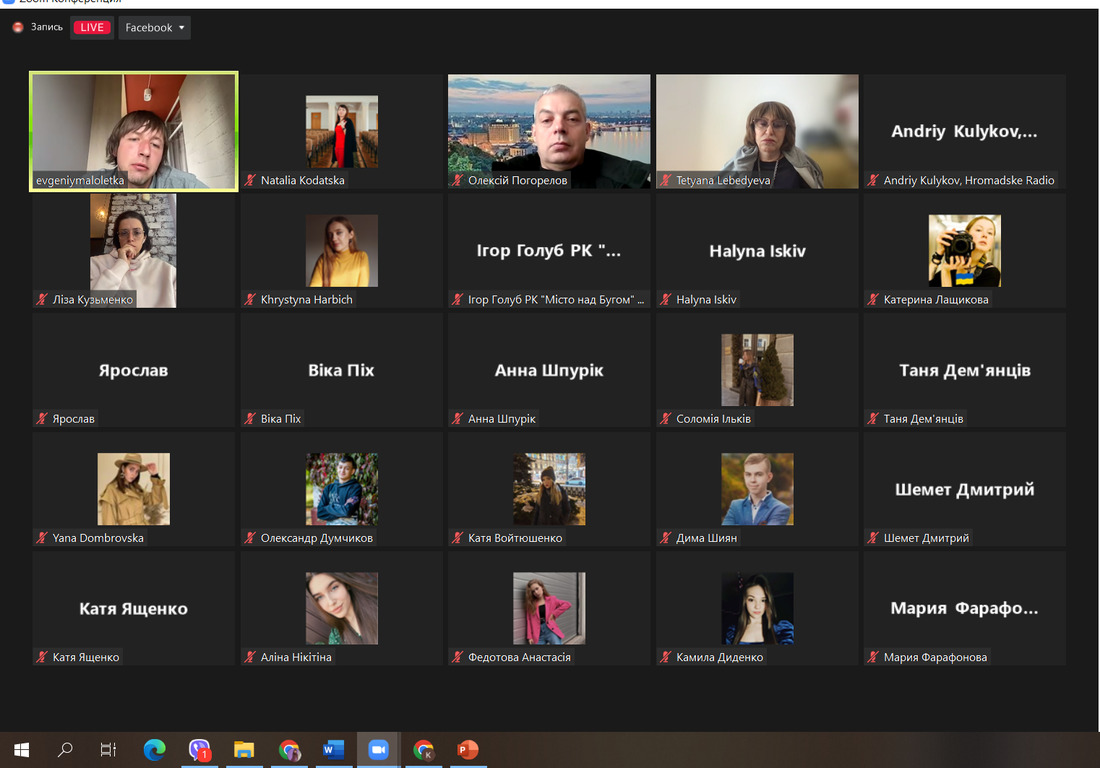Click the large Катя Ященко name placeholder
The image size is (1100, 768).
pos(133,609)
